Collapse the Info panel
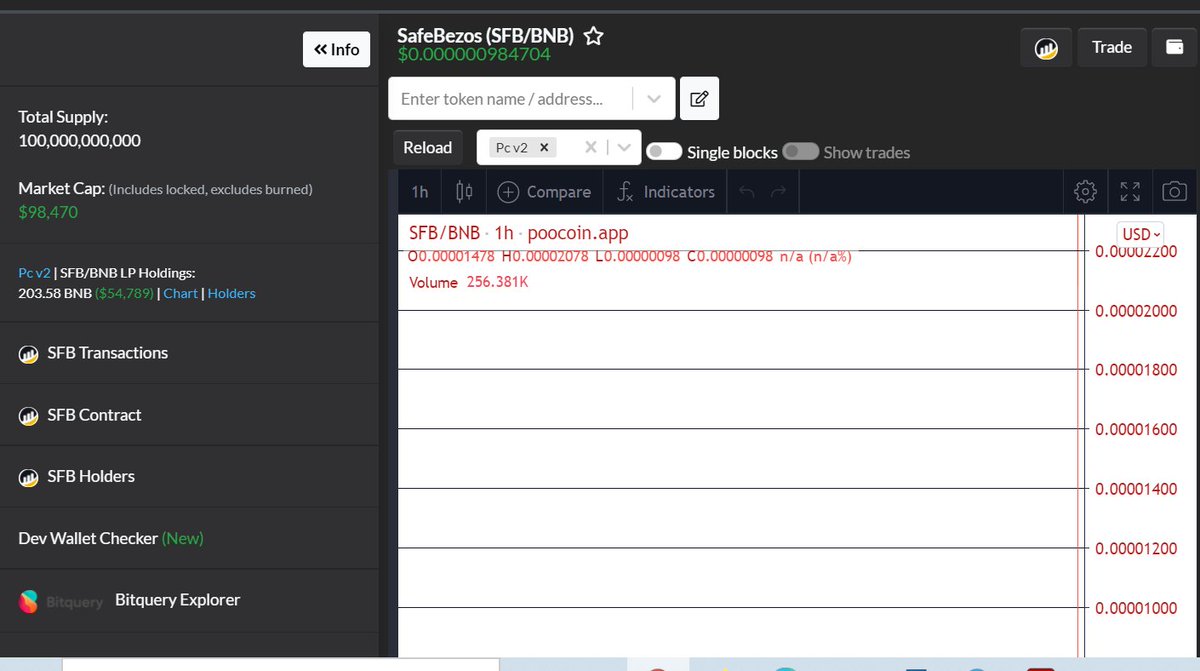The width and height of the screenshot is (1200, 671). (x=337, y=49)
